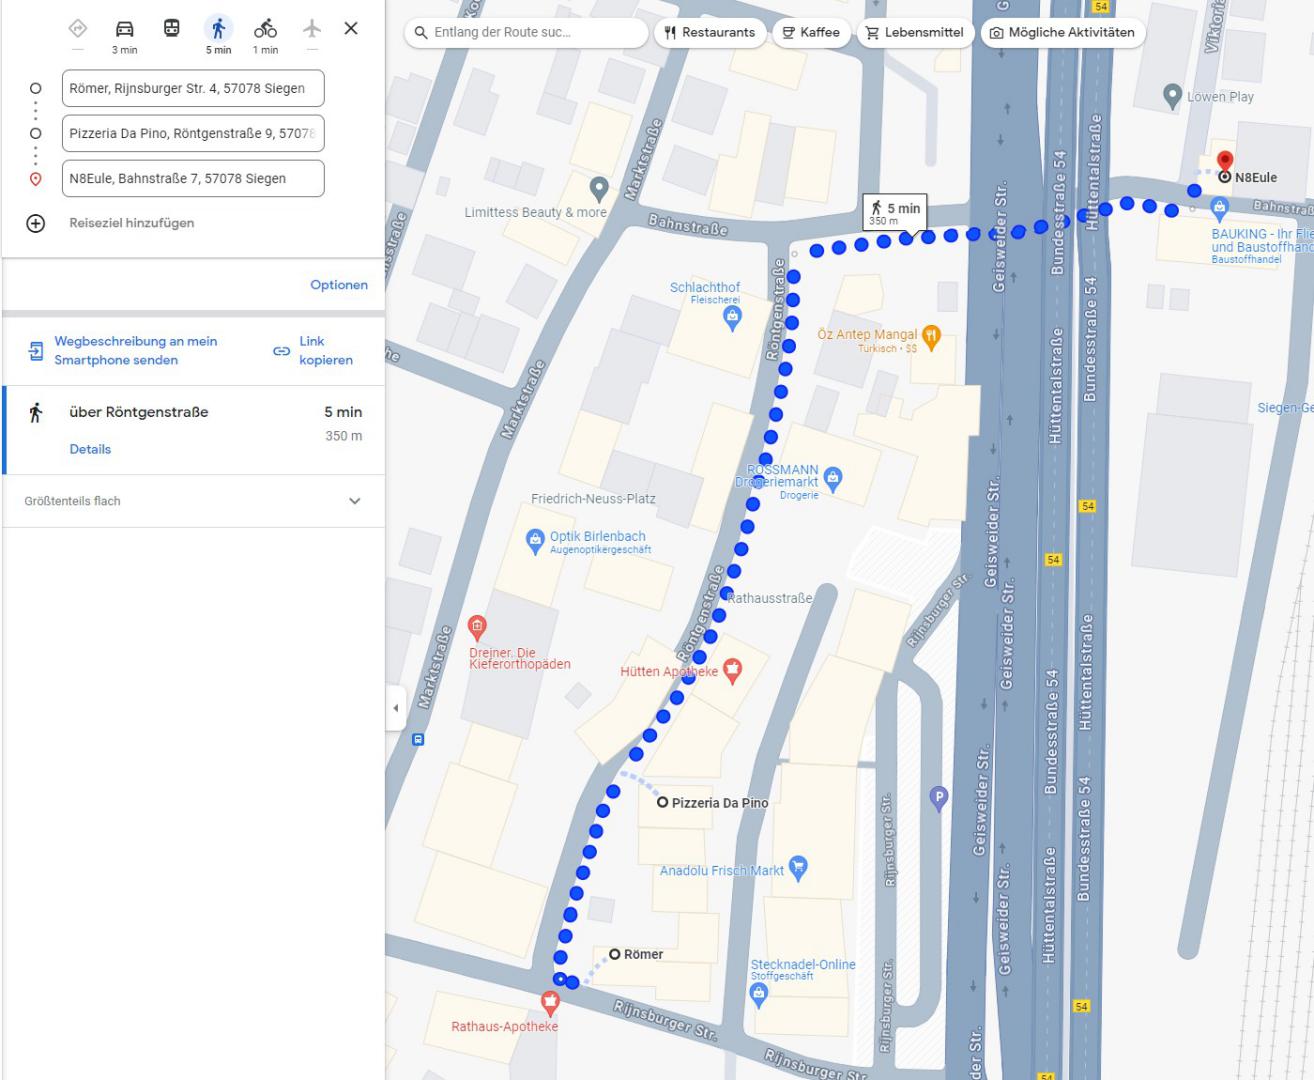Click the Rathaus-Apotheke pharmacy marker

point(549,1001)
